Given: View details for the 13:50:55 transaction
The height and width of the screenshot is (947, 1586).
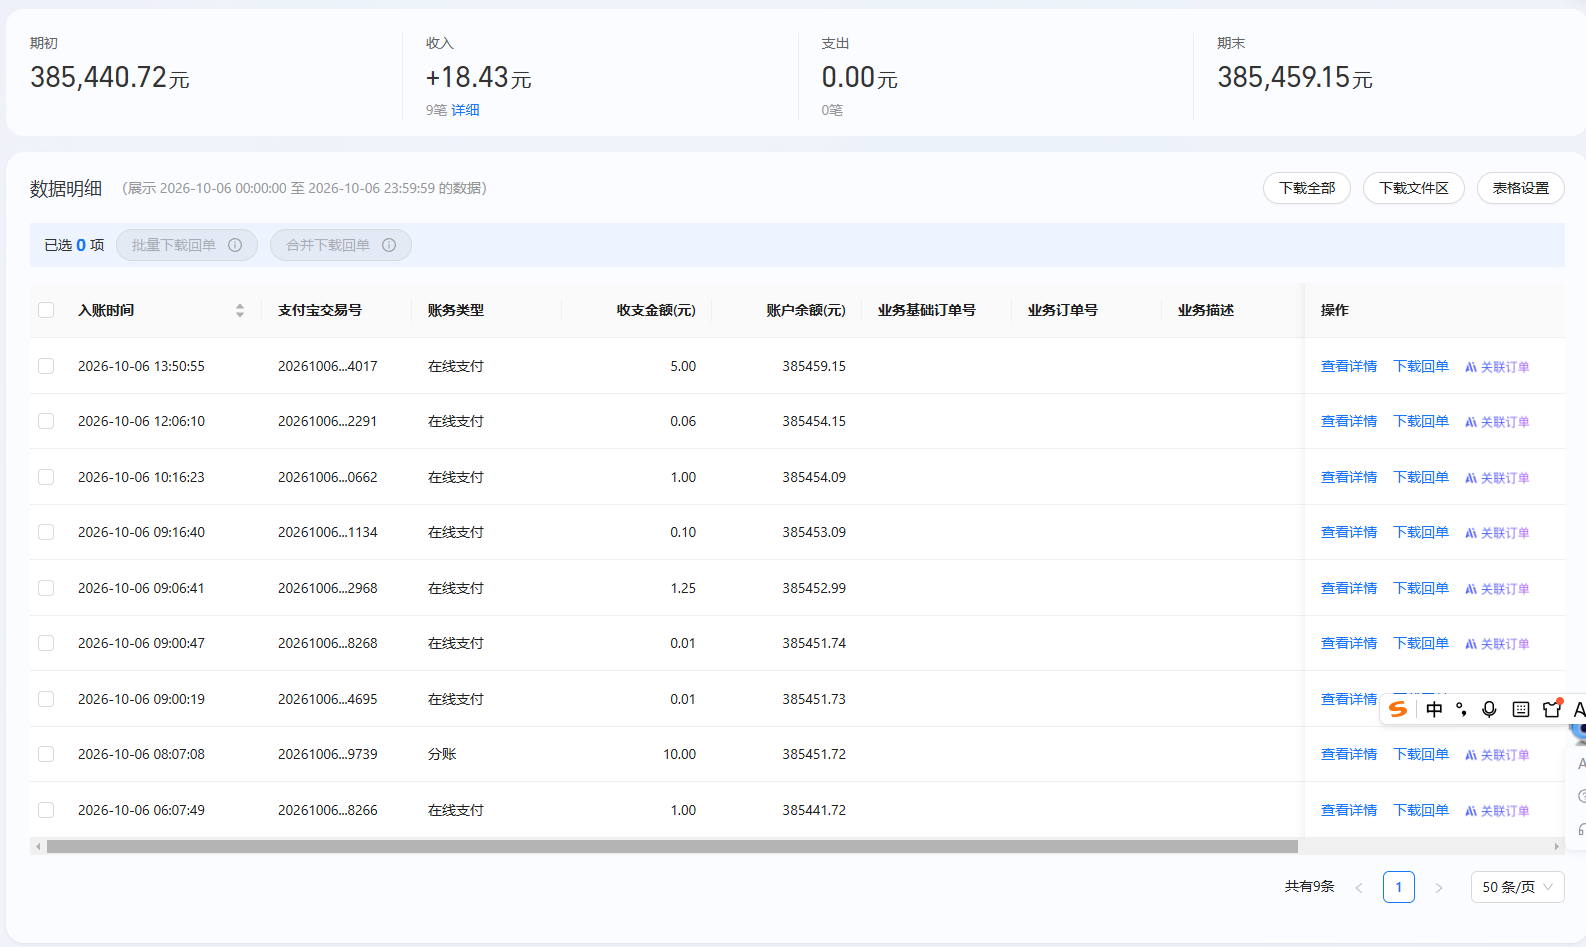Looking at the screenshot, I should (x=1349, y=366).
